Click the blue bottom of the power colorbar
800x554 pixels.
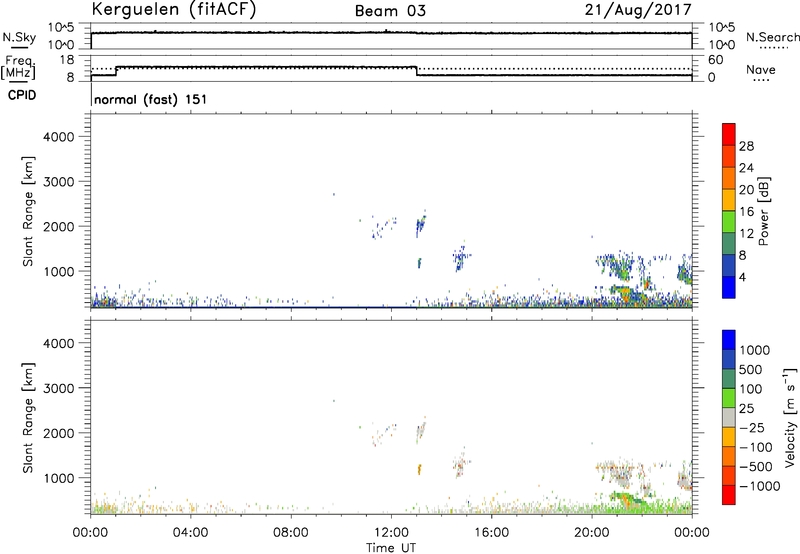729,287
